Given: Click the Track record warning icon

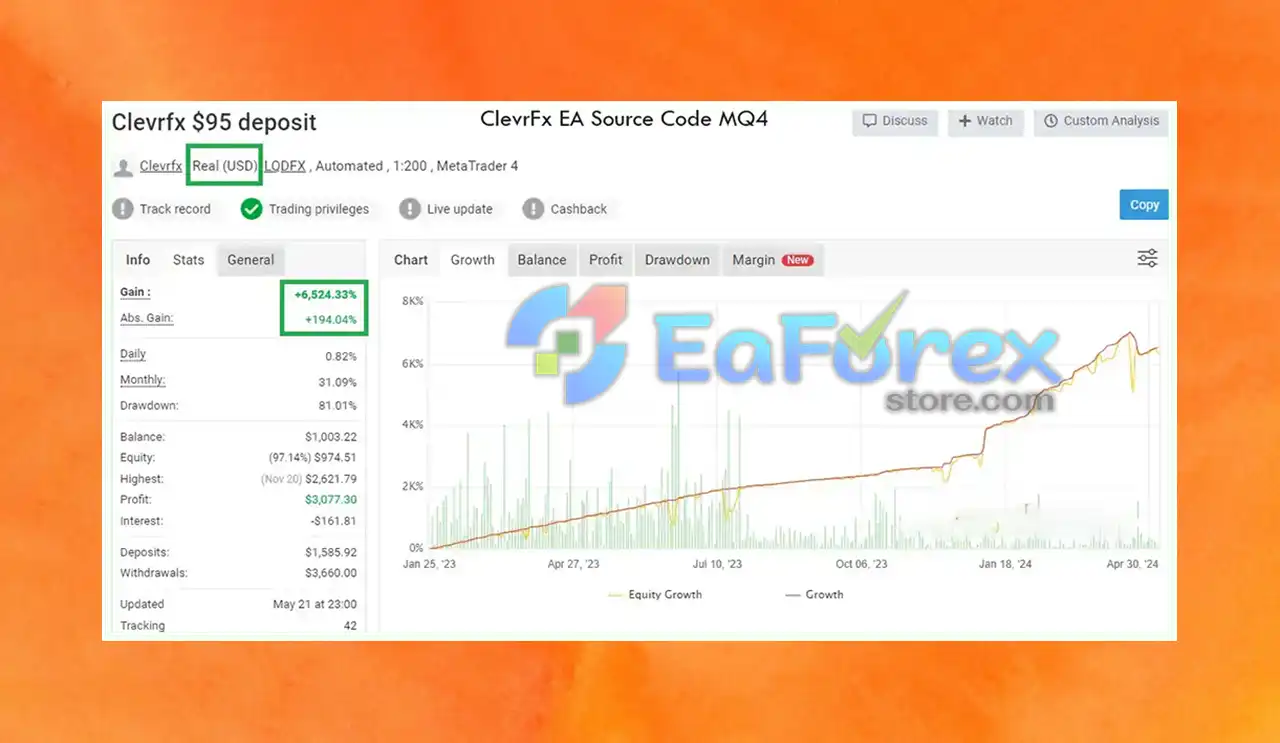Looking at the screenshot, I should pos(122,209).
